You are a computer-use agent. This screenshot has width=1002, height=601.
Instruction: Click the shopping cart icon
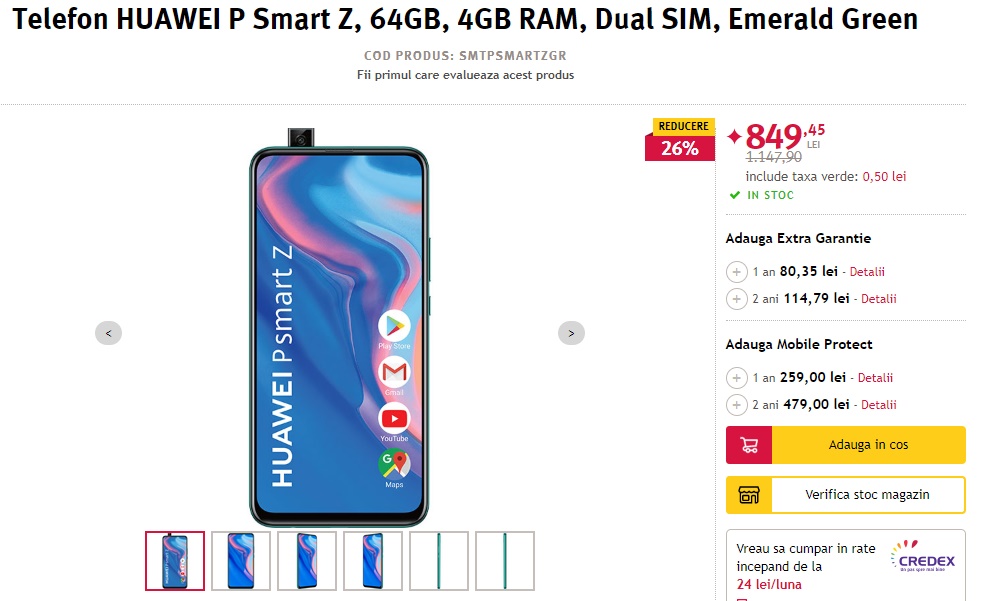tap(749, 445)
